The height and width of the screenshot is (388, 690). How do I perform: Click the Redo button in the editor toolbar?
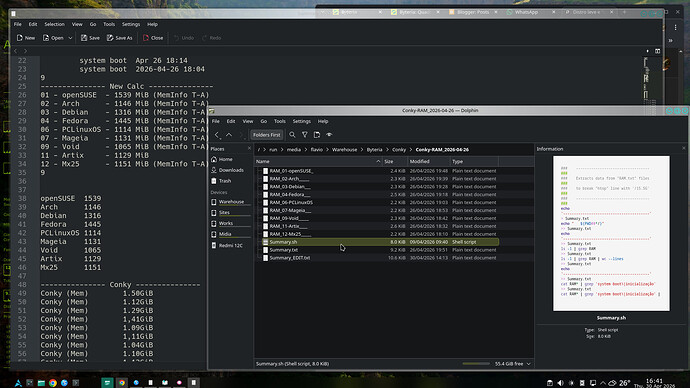point(212,38)
